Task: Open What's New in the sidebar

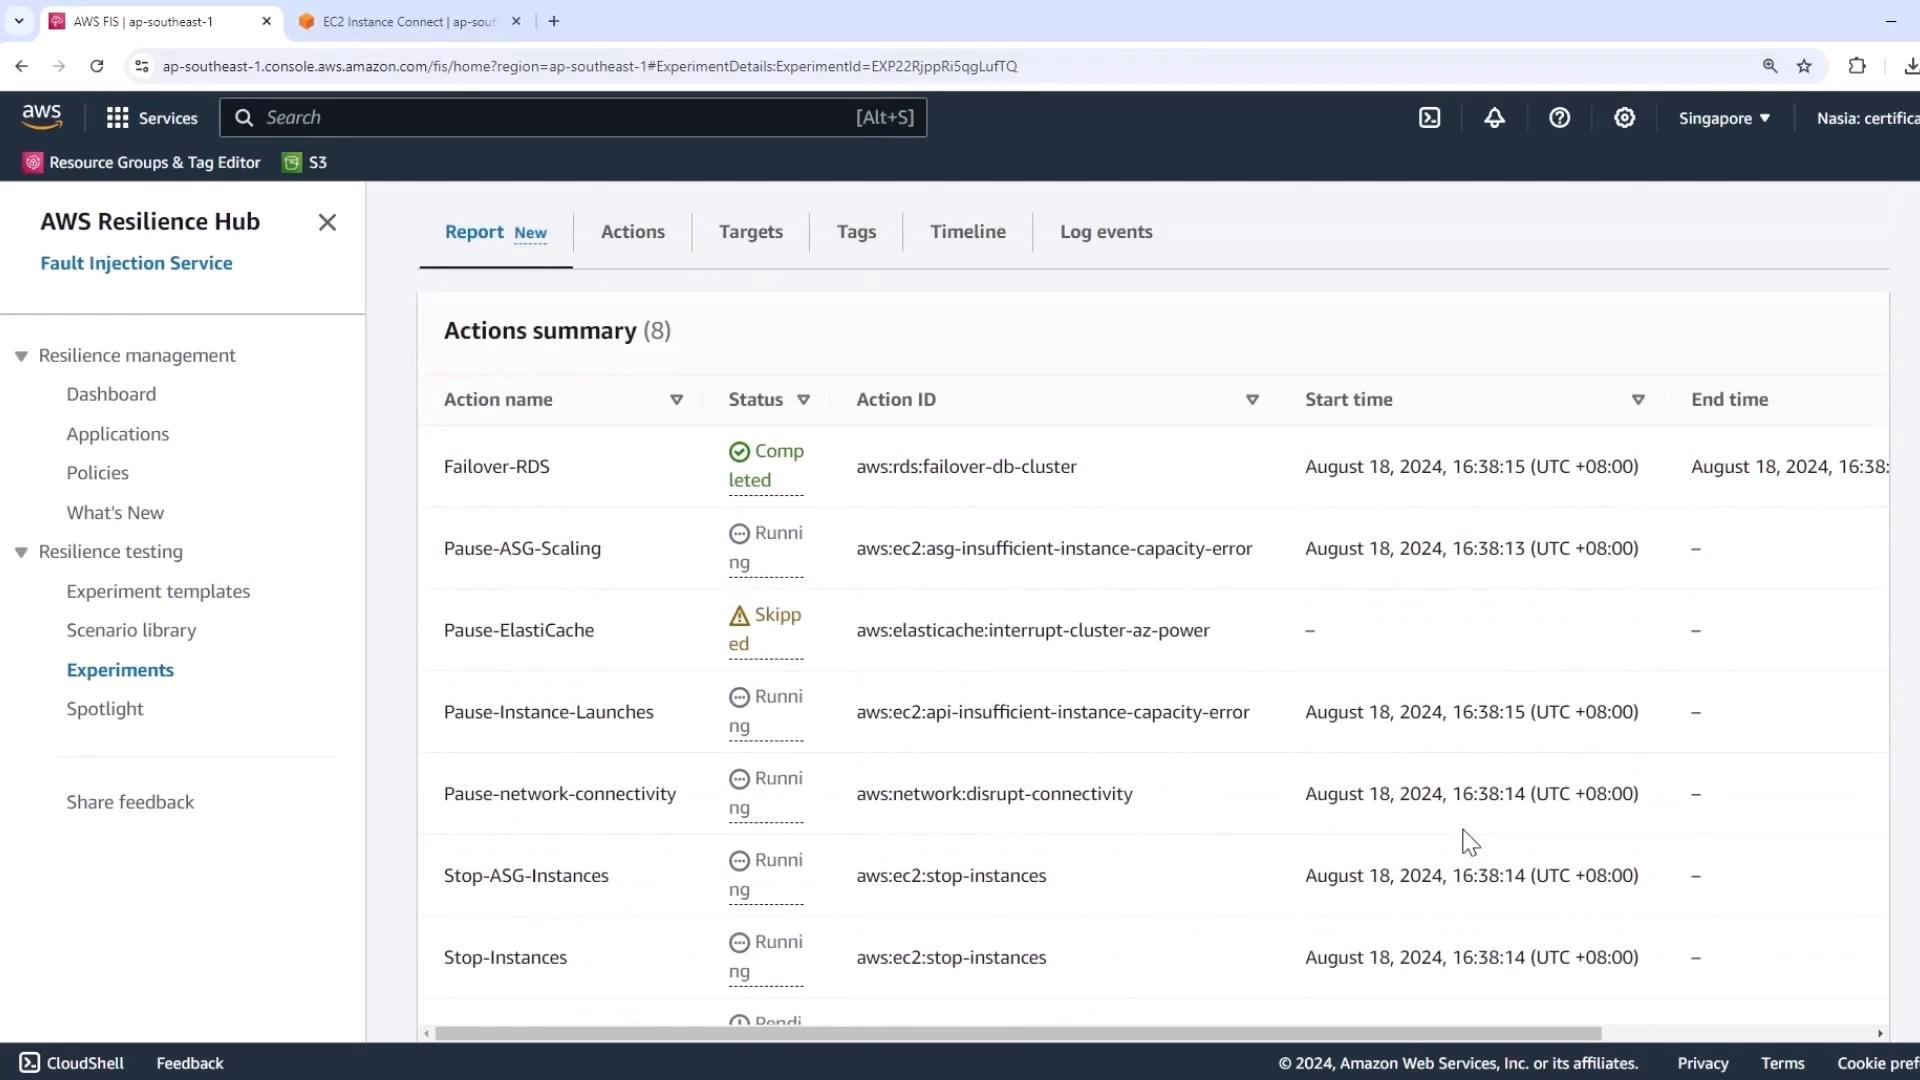Action: coord(115,513)
